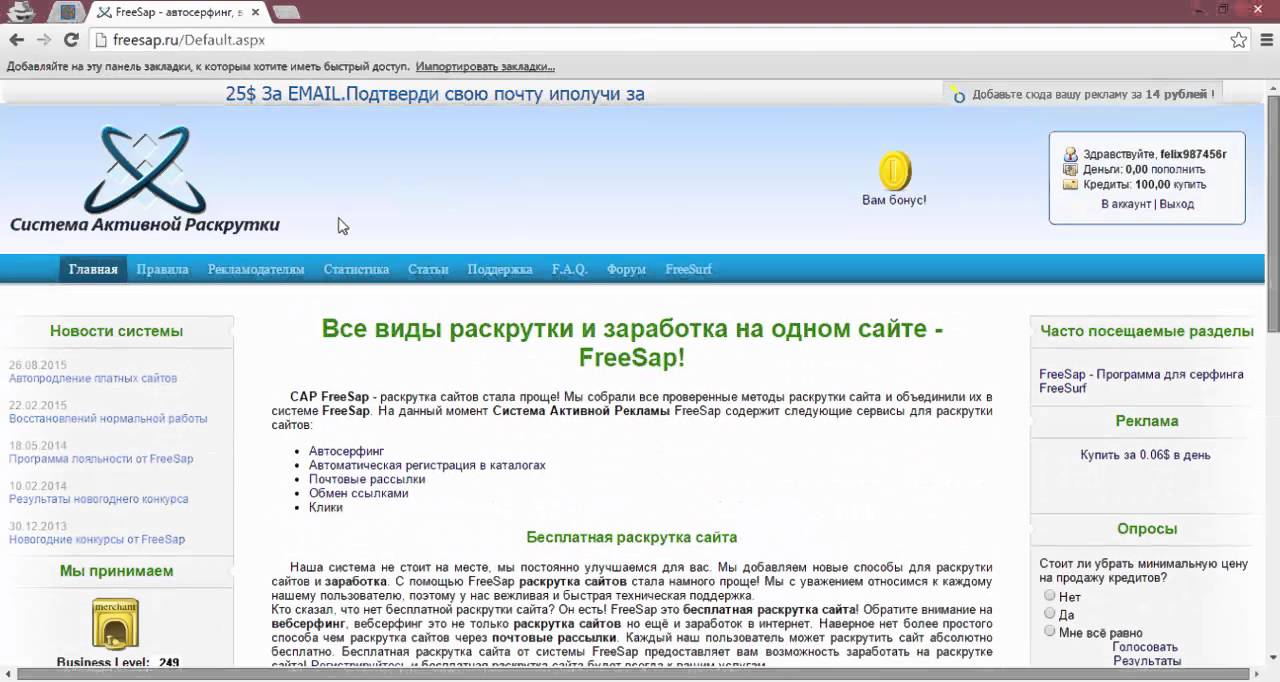This screenshot has height=682, width=1280.
Task: Open the Рекламодателям menu item
Action: click(x=256, y=269)
